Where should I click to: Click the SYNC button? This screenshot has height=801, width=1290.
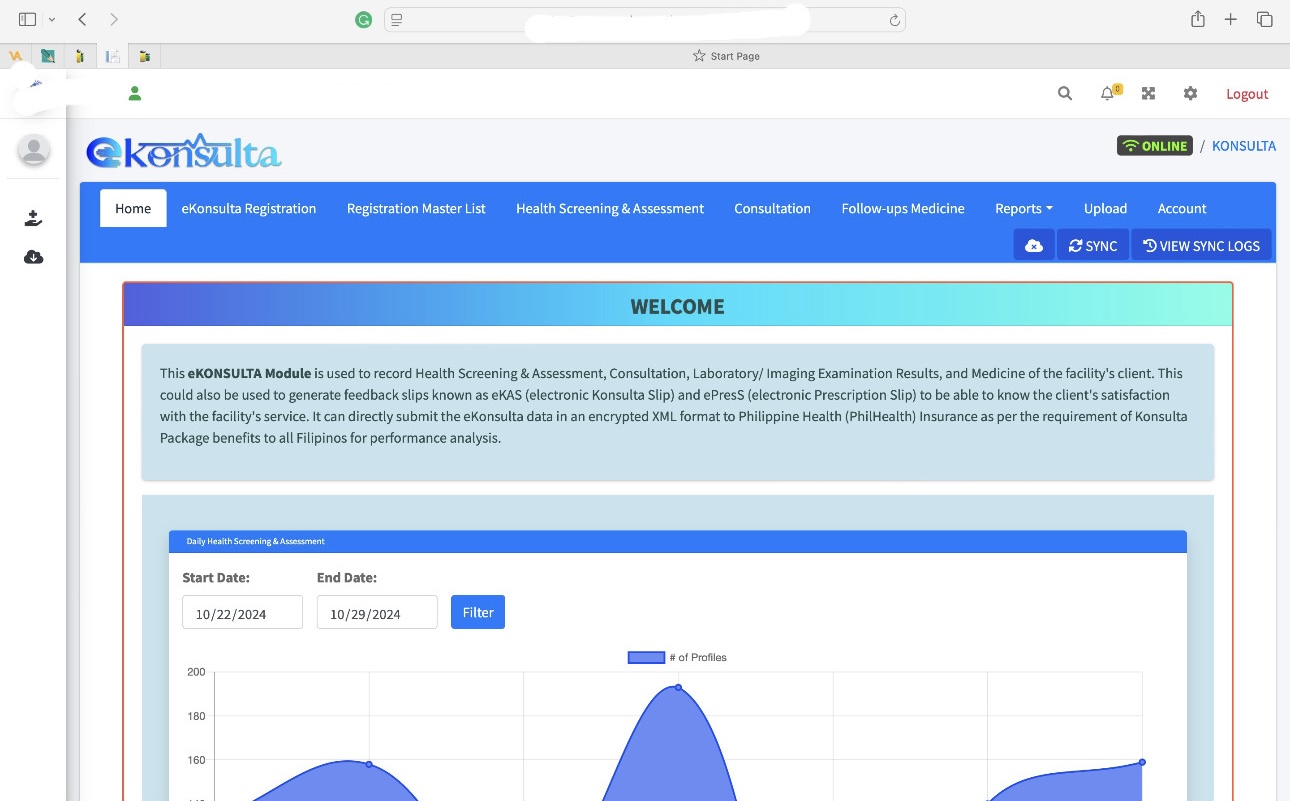(1093, 245)
